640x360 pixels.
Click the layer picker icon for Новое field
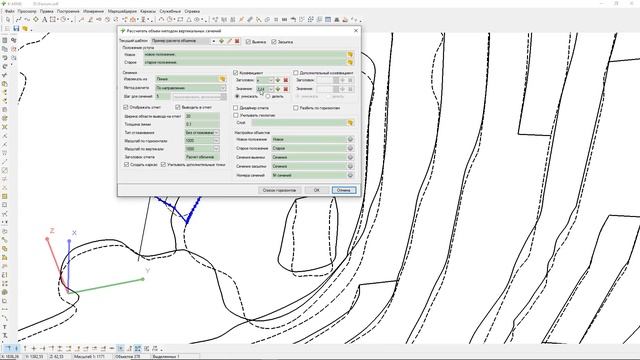point(350,54)
